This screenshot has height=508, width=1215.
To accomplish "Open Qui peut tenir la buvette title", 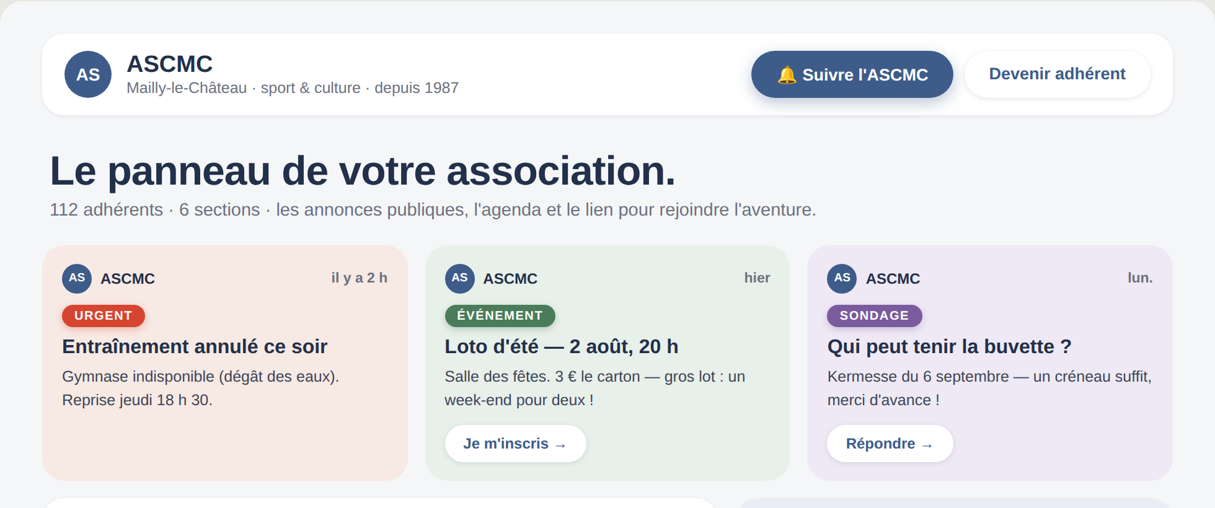I will (949, 347).
